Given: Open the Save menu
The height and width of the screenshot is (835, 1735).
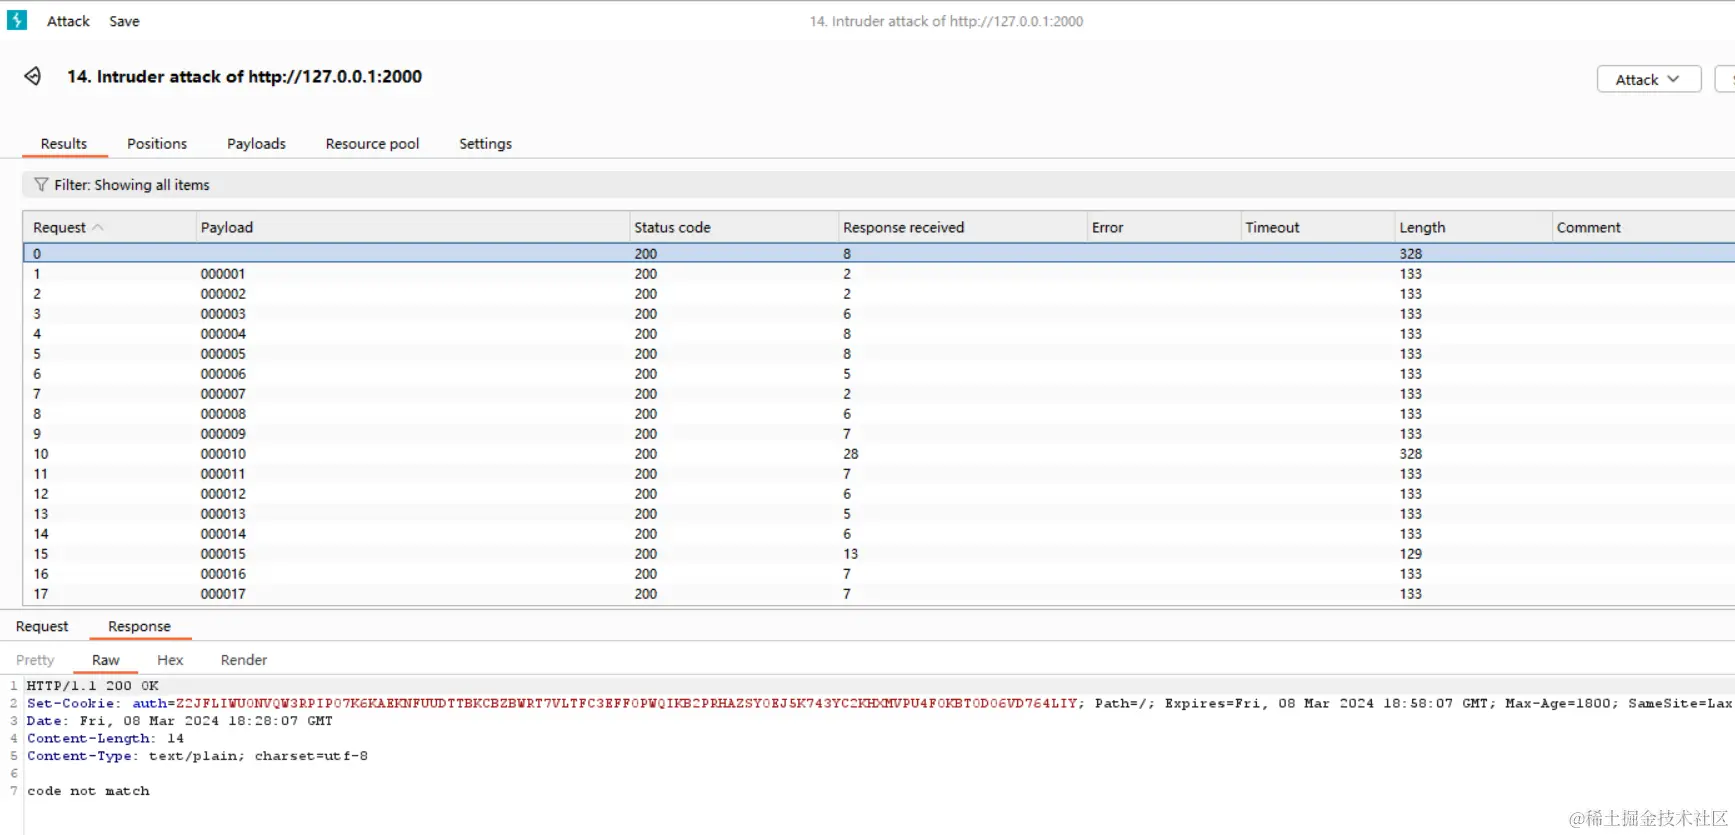Looking at the screenshot, I should point(124,21).
